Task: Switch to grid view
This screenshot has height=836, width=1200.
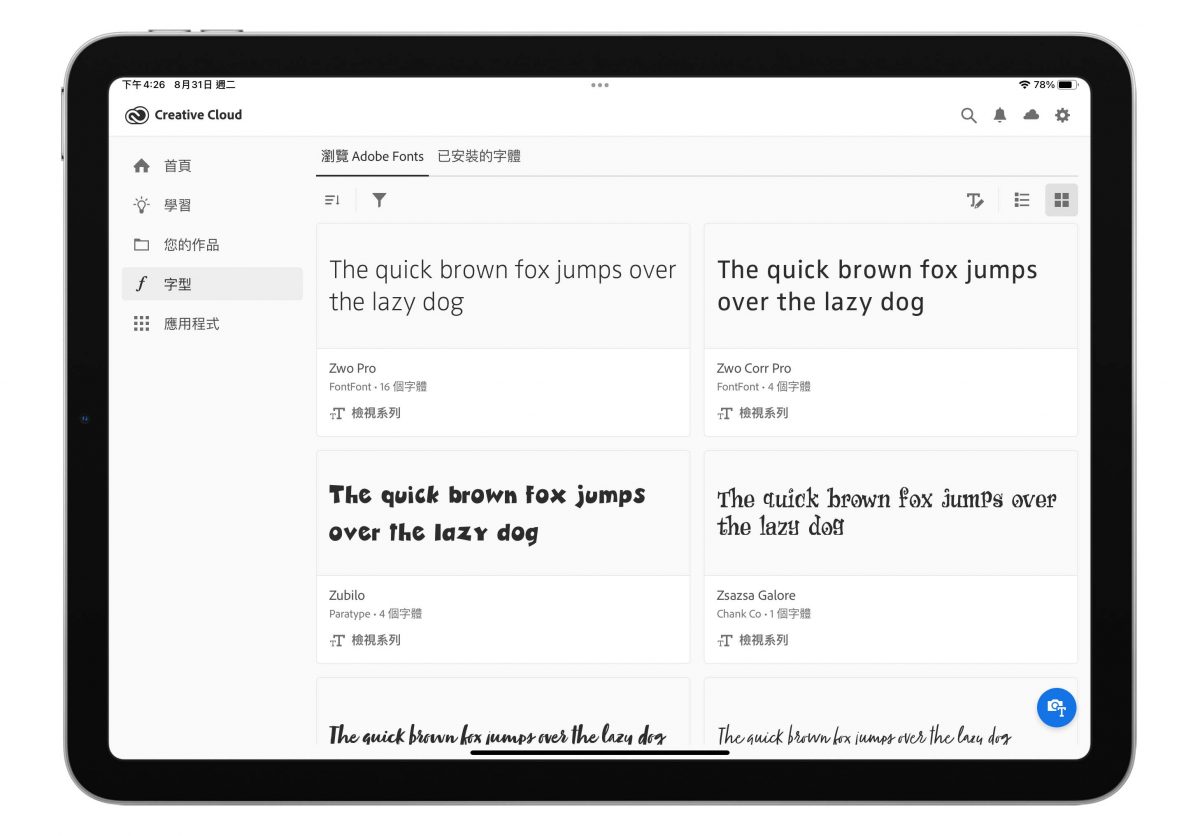Action: point(1062,200)
